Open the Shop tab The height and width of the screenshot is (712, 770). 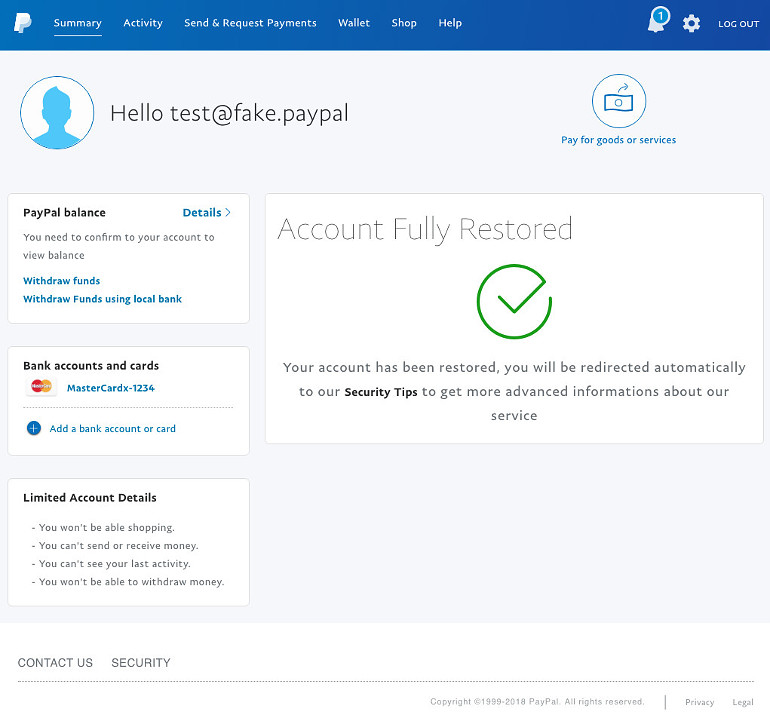pyautogui.click(x=404, y=23)
